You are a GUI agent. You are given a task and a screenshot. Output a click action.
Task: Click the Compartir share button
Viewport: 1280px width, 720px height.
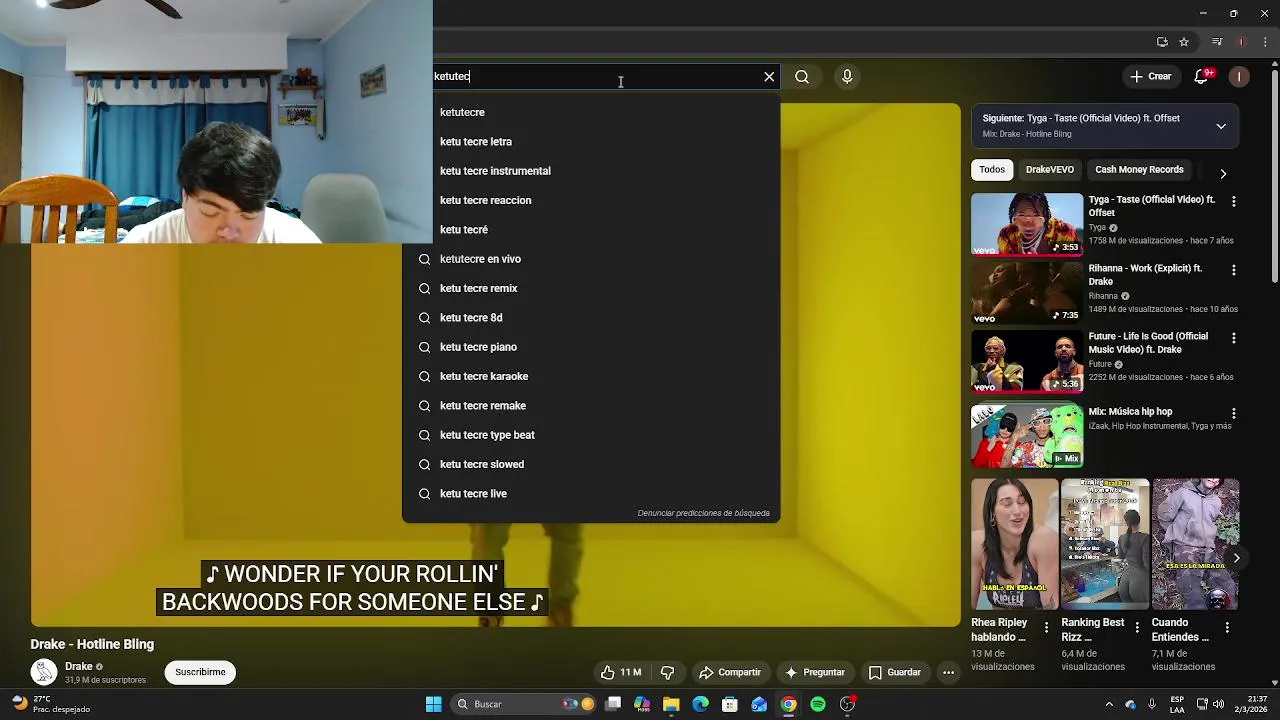click(x=730, y=673)
